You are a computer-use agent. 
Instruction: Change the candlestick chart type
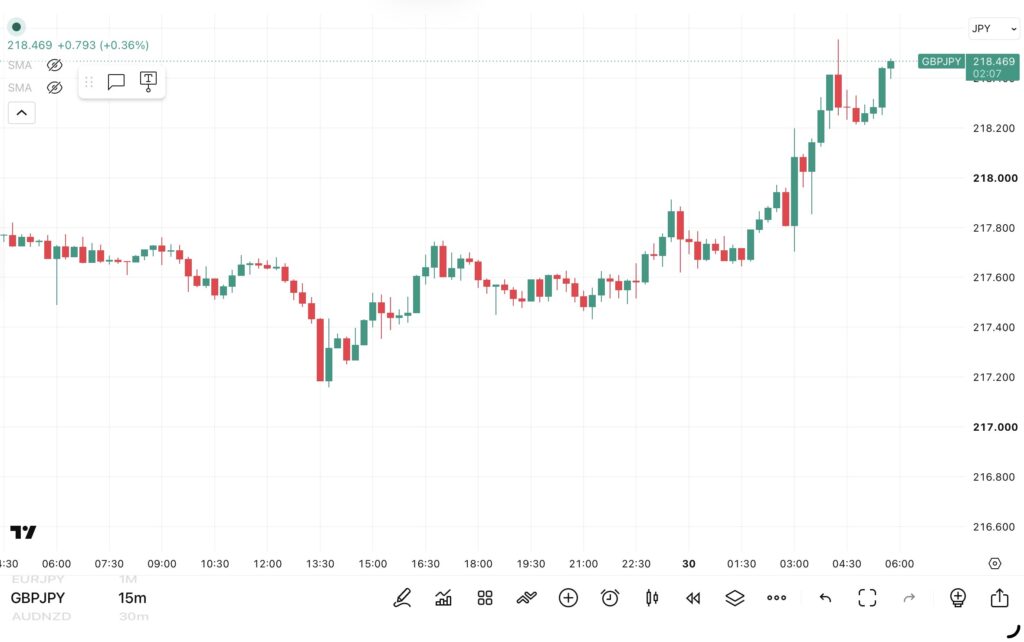point(652,598)
